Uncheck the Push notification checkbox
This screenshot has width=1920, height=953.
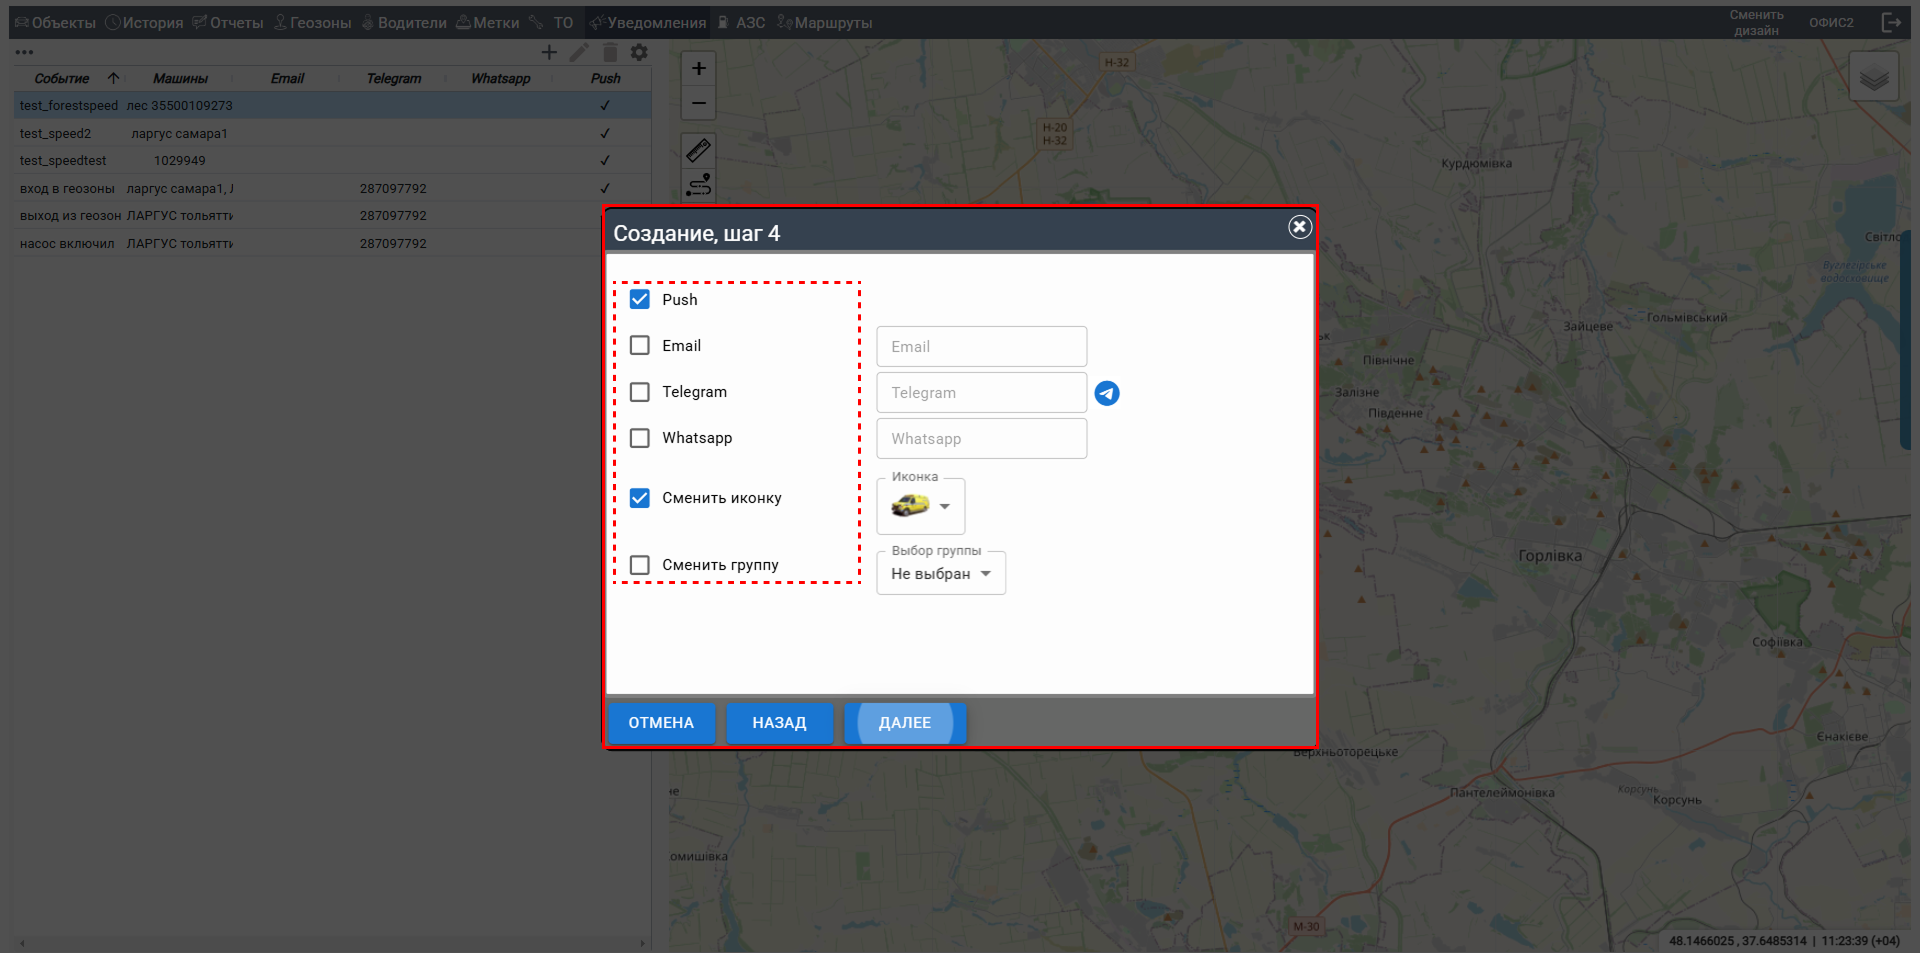(x=640, y=299)
